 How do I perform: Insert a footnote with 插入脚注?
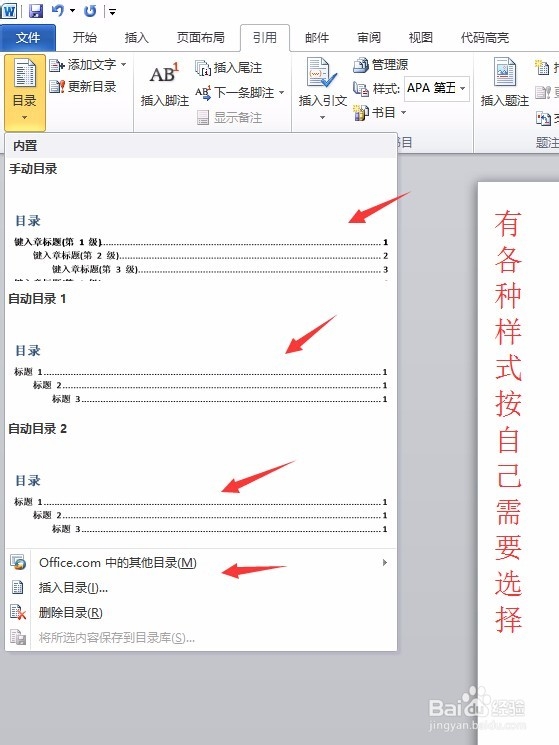[164, 85]
